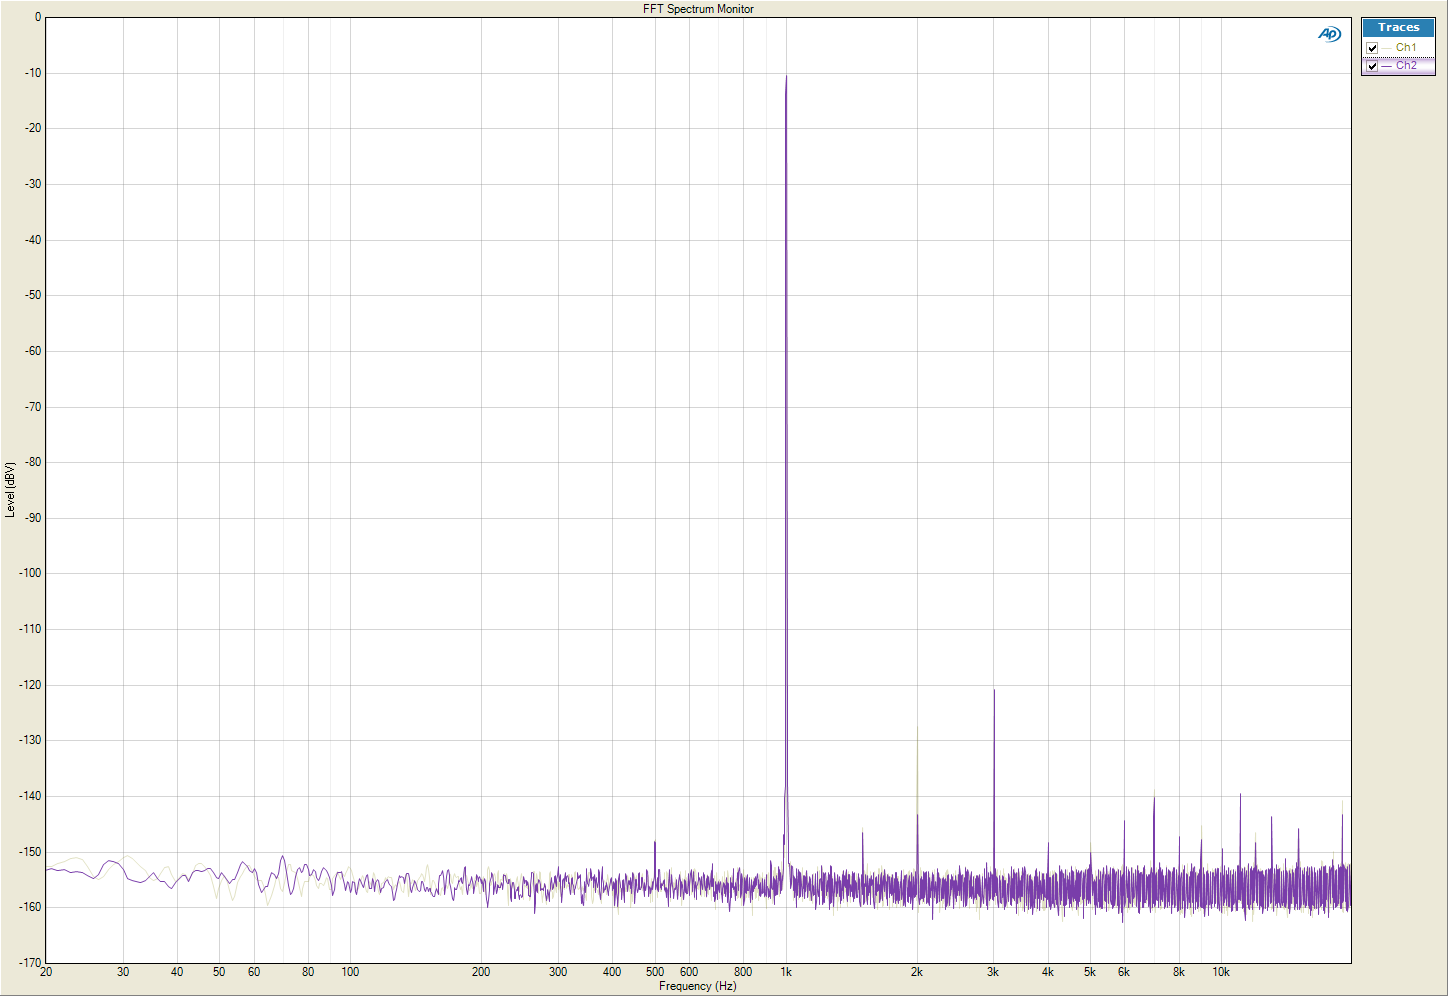Click the 3k frequency axis label
Viewport: 1448px width, 996px height.
pos(993,972)
